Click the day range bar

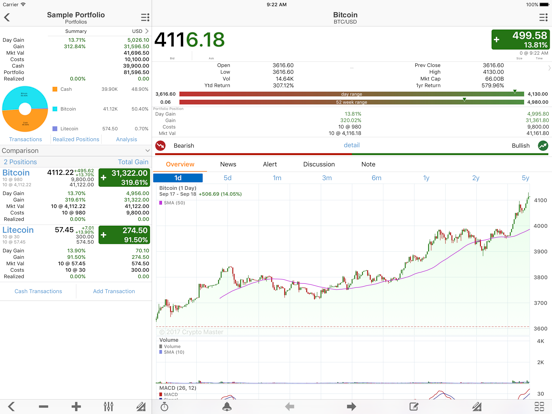351,94
